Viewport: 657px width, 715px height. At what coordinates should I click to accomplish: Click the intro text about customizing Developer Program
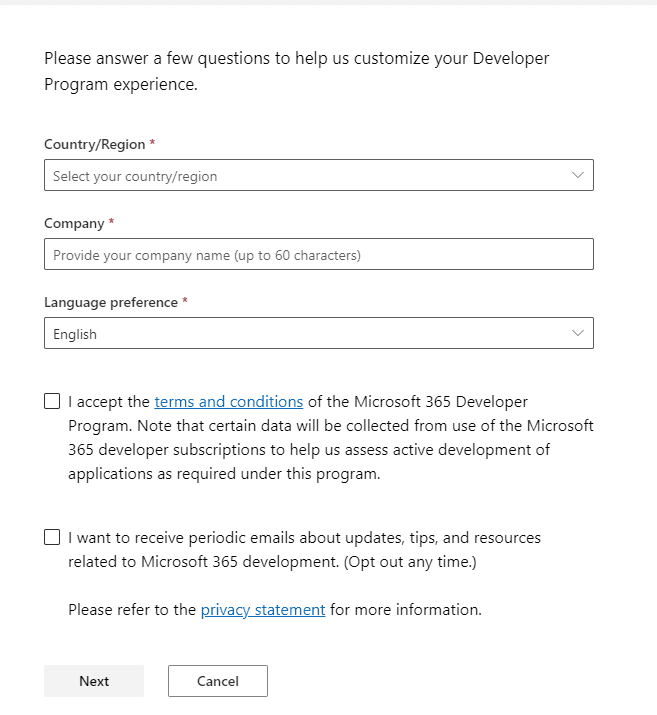(x=297, y=71)
